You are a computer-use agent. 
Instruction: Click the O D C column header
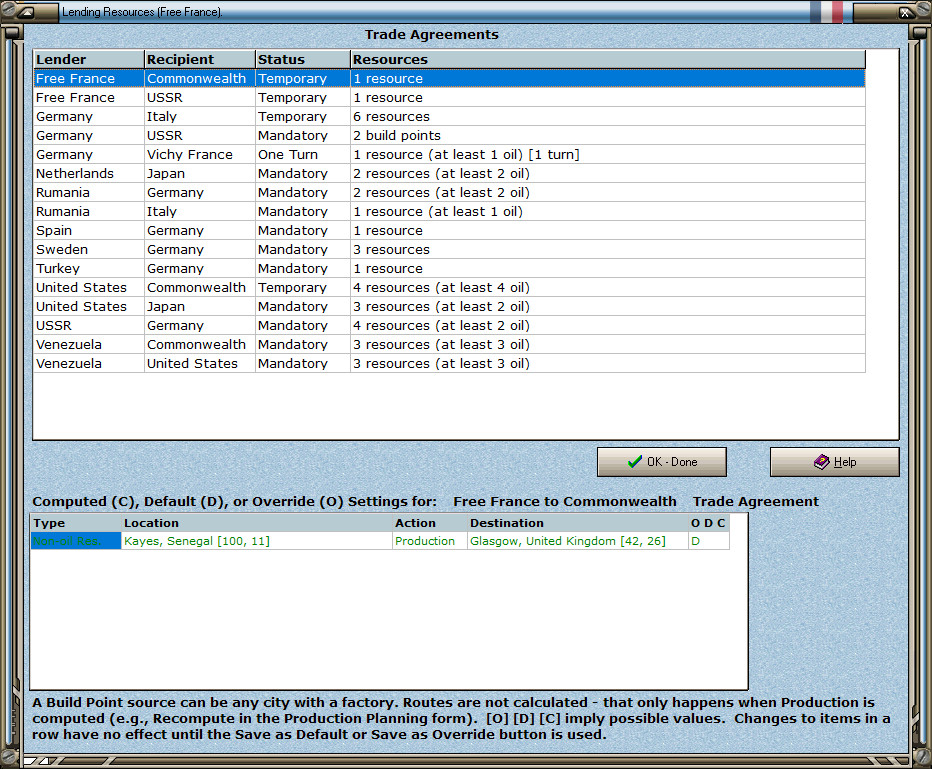coord(709,523)
